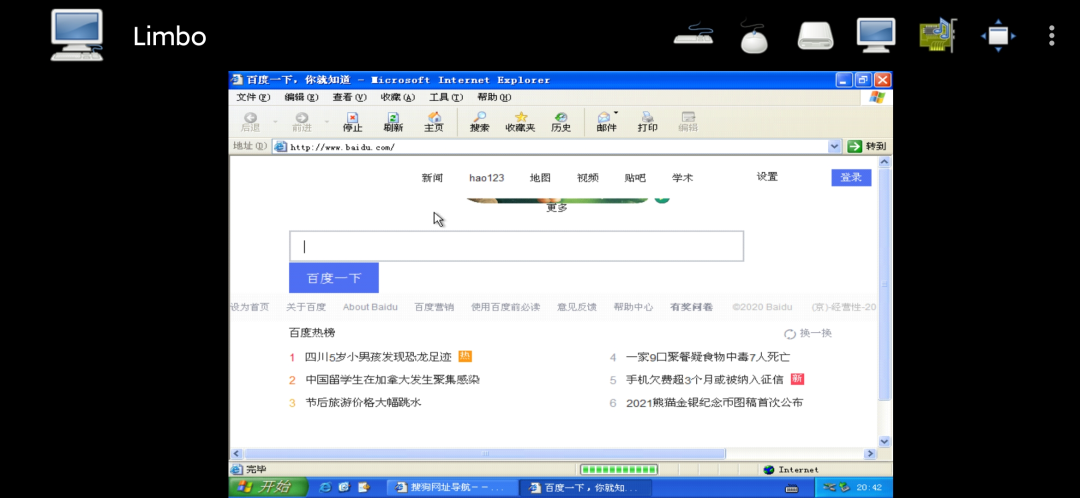Screen dimensions: 1080x498
Task: Expand the address bar dropdown arrow
Action: point(835,146)
